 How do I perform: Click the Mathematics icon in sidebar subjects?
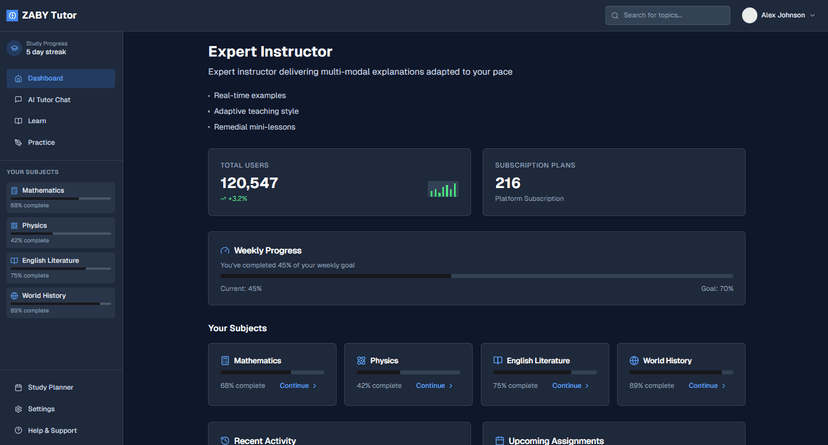tap(14, 191)
